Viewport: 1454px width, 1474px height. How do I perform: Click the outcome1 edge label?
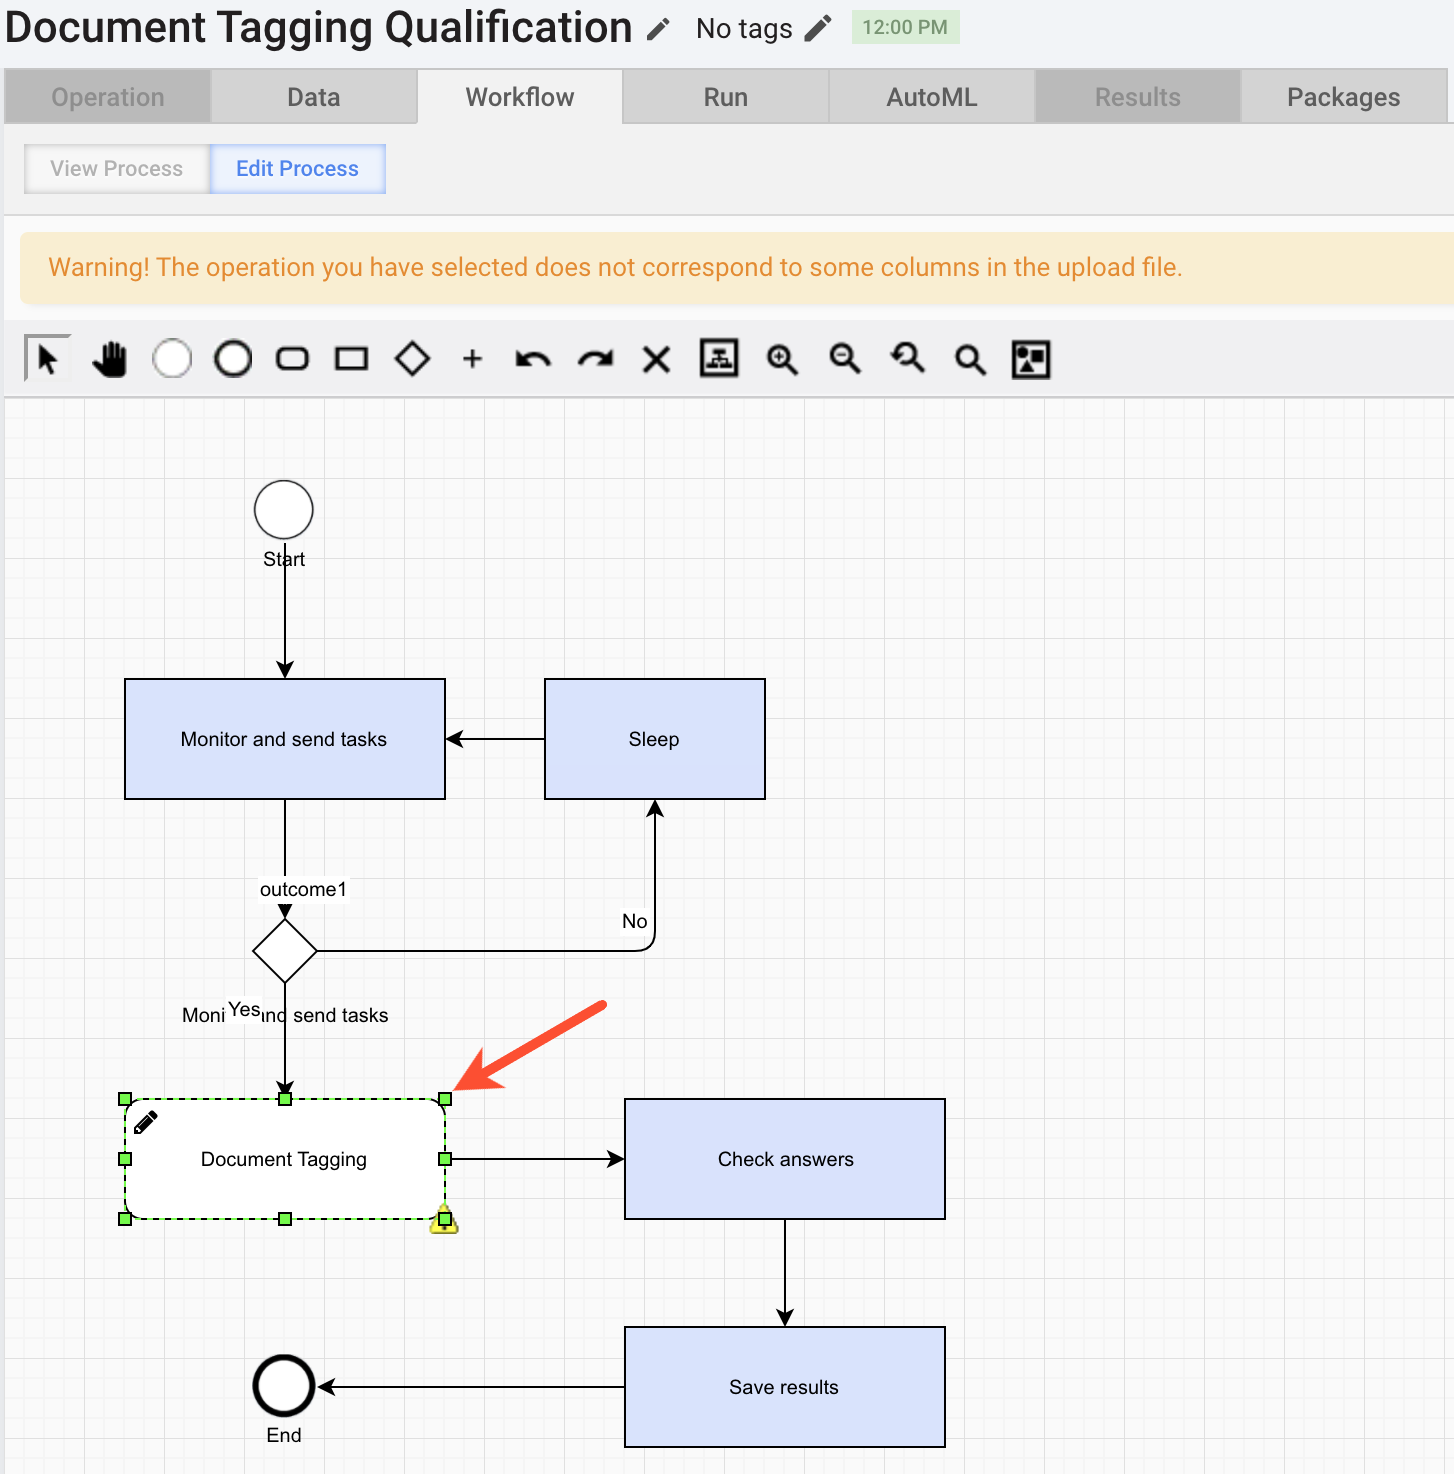point(303,889)
